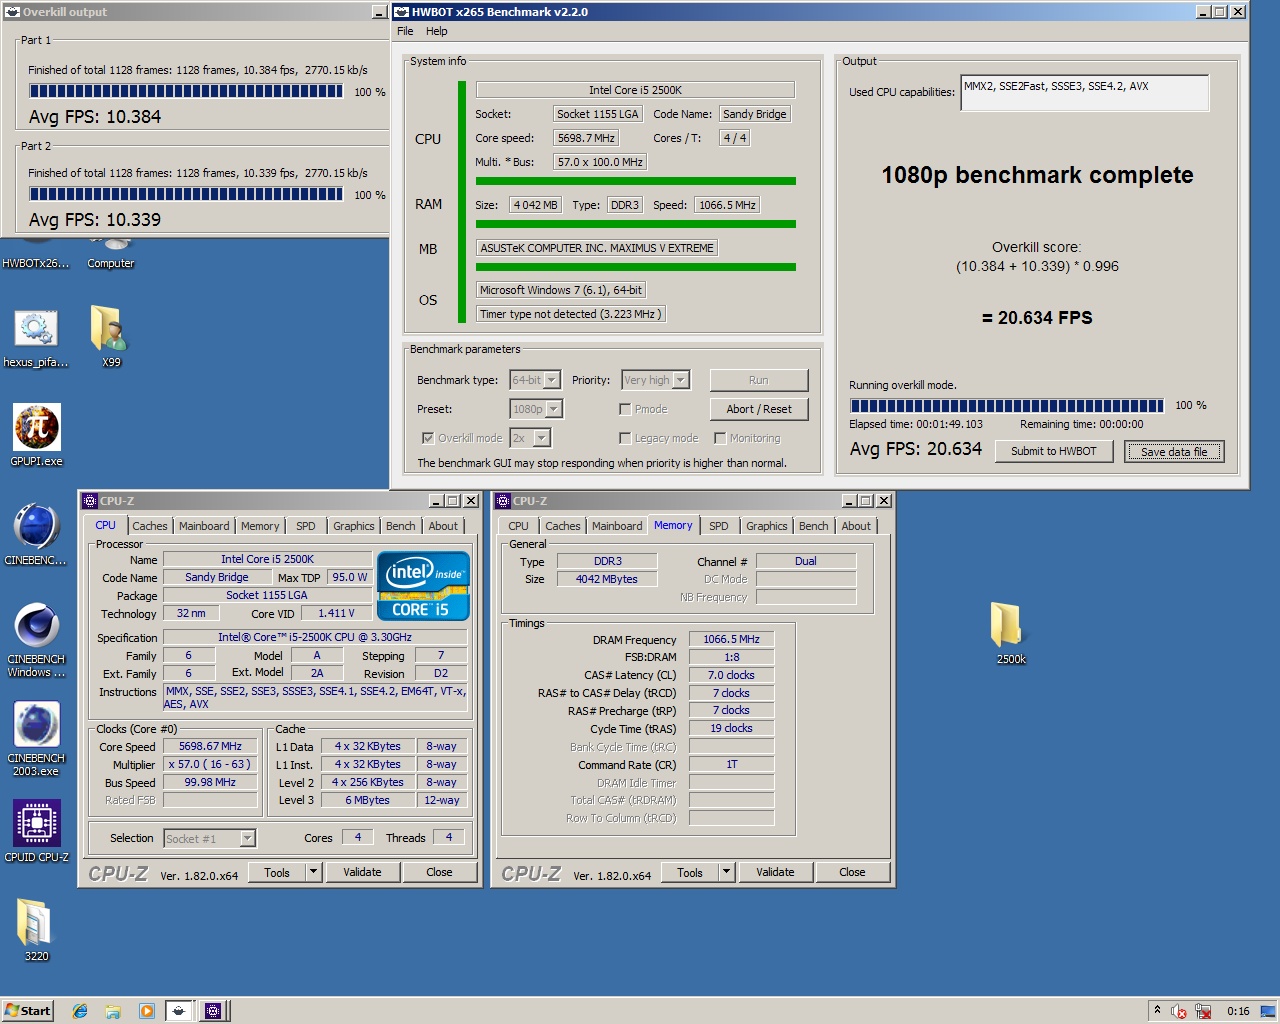1280x1024 pixels.
Task: Click left CPU-Z window title icon
Action: (90, 501)
